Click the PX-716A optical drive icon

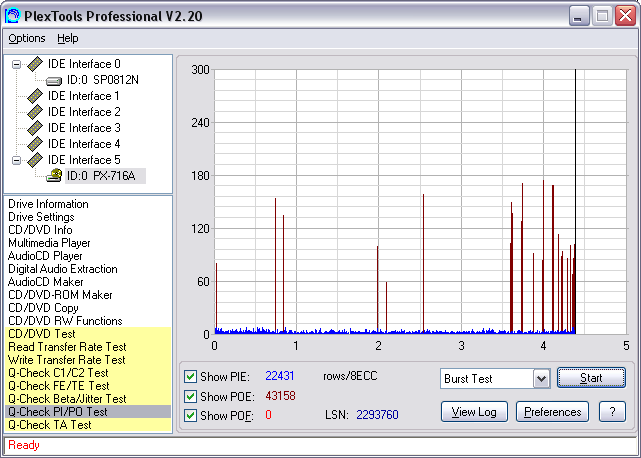click(54, 175)
